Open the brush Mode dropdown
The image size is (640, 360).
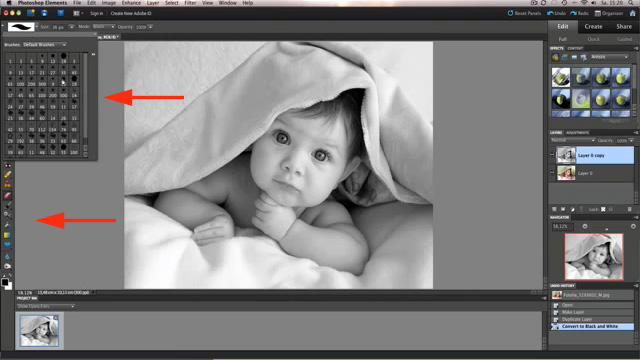pyautogui.click(x=103, y=27)
